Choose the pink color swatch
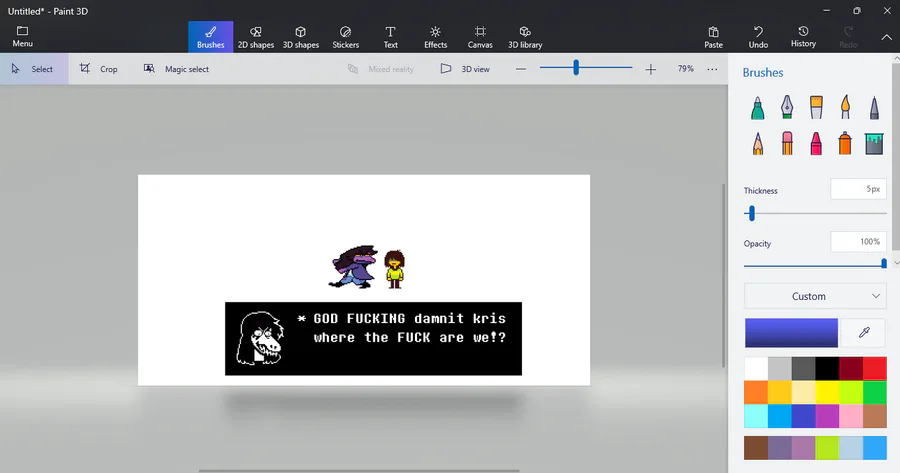The width and height of the screenshot is (900, 473). [x=851, y=416]
